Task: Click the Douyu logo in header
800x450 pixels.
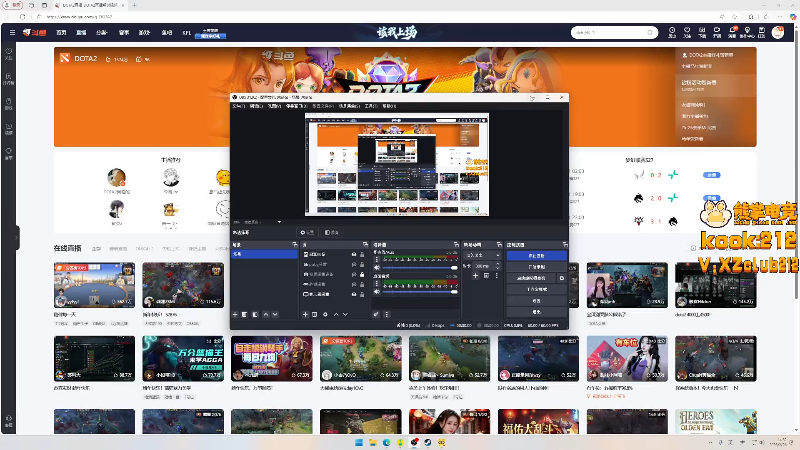Action: (x=35, y=32)
